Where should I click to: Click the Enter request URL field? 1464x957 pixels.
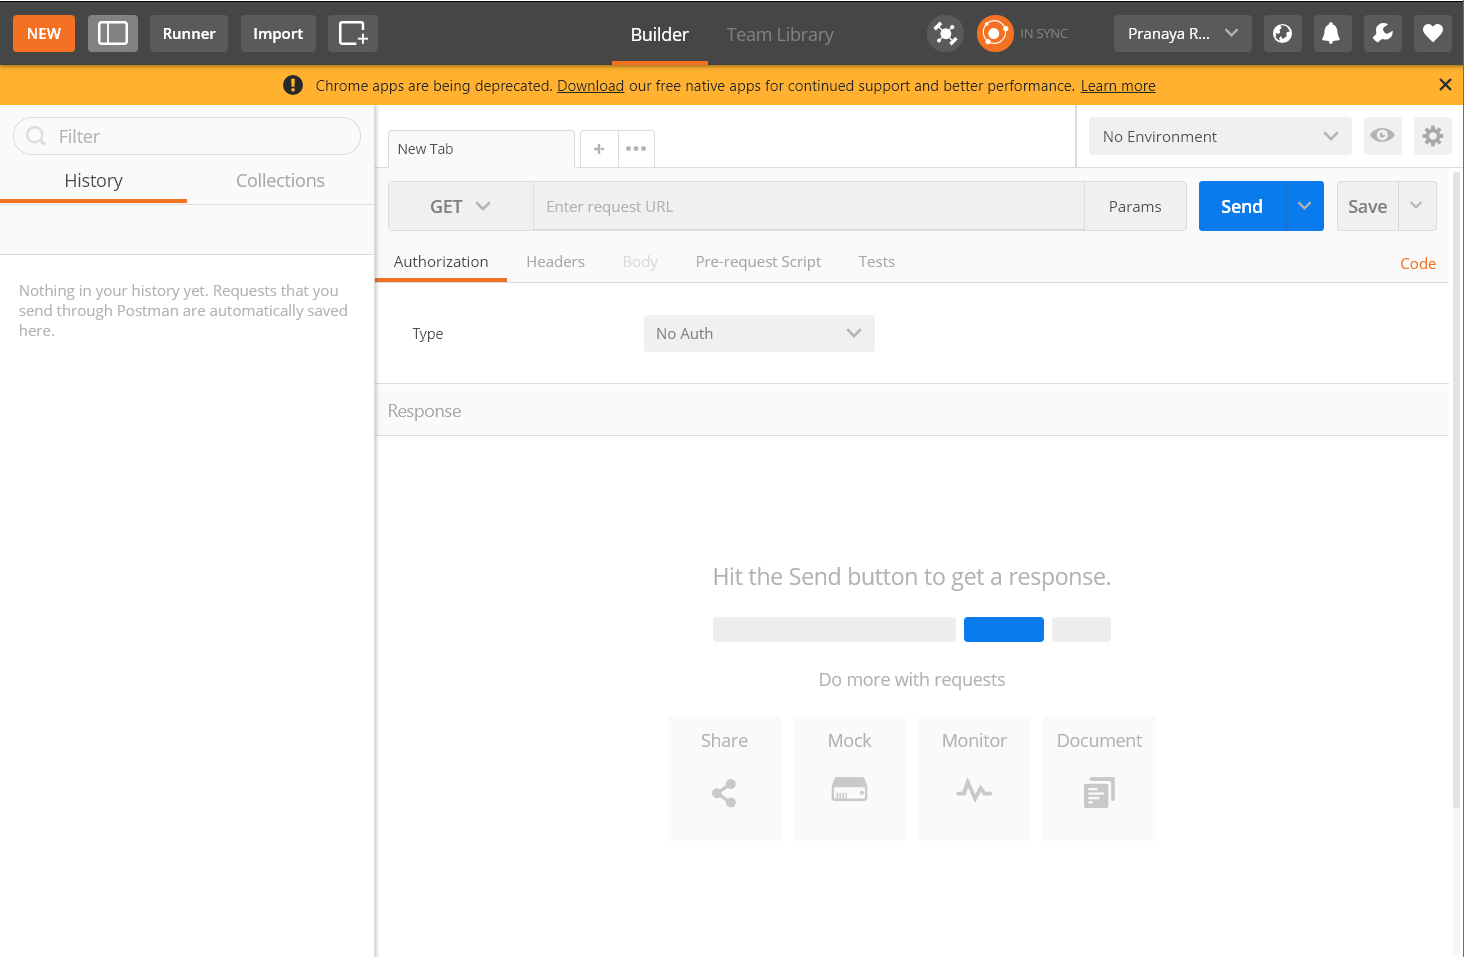tap(808, 206)
